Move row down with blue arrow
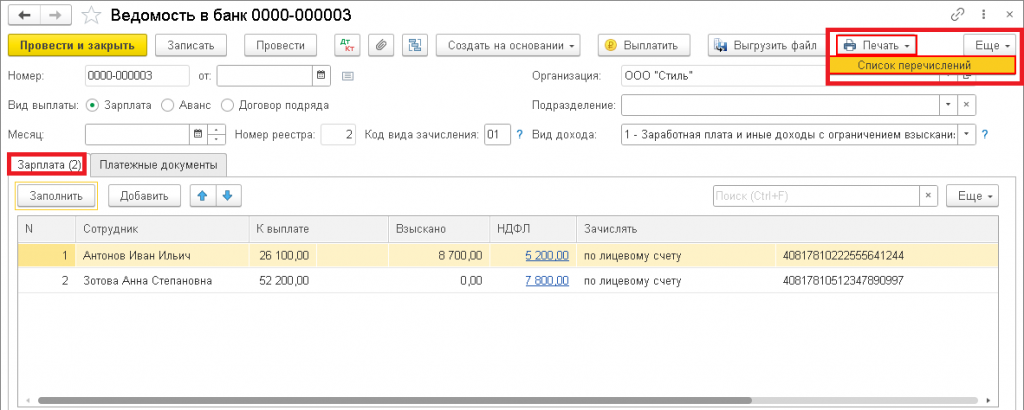 click(x=228, y=195)
